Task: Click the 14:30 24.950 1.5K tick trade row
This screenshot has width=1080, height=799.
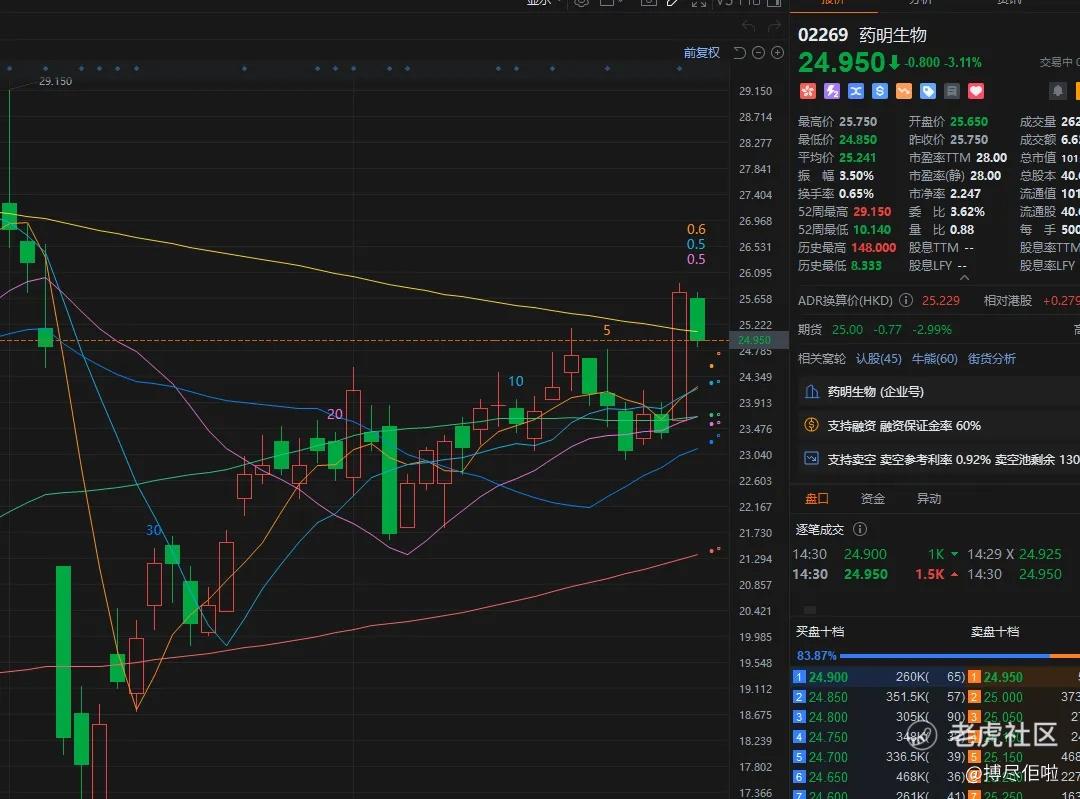Action: (x=874, y=574)
